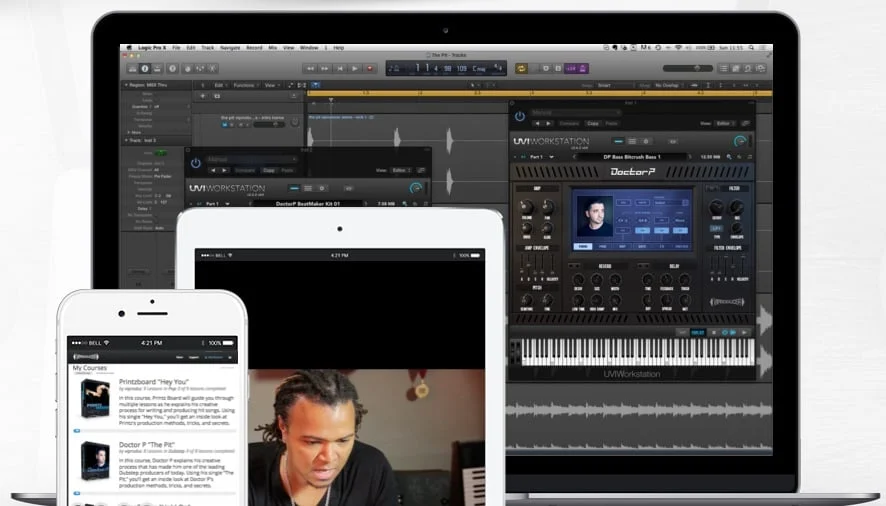This screenshot has height=506, width=886.
Task: Click the Doctor P Volume knob
Action: coord(527,207)
